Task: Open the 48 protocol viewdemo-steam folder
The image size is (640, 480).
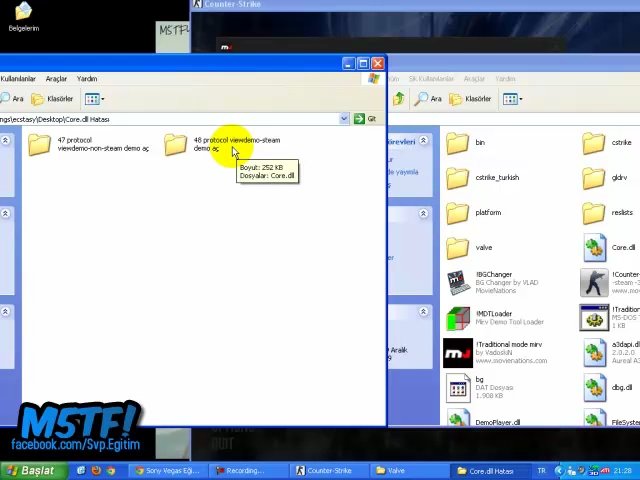Action: [x=176, y=144]
